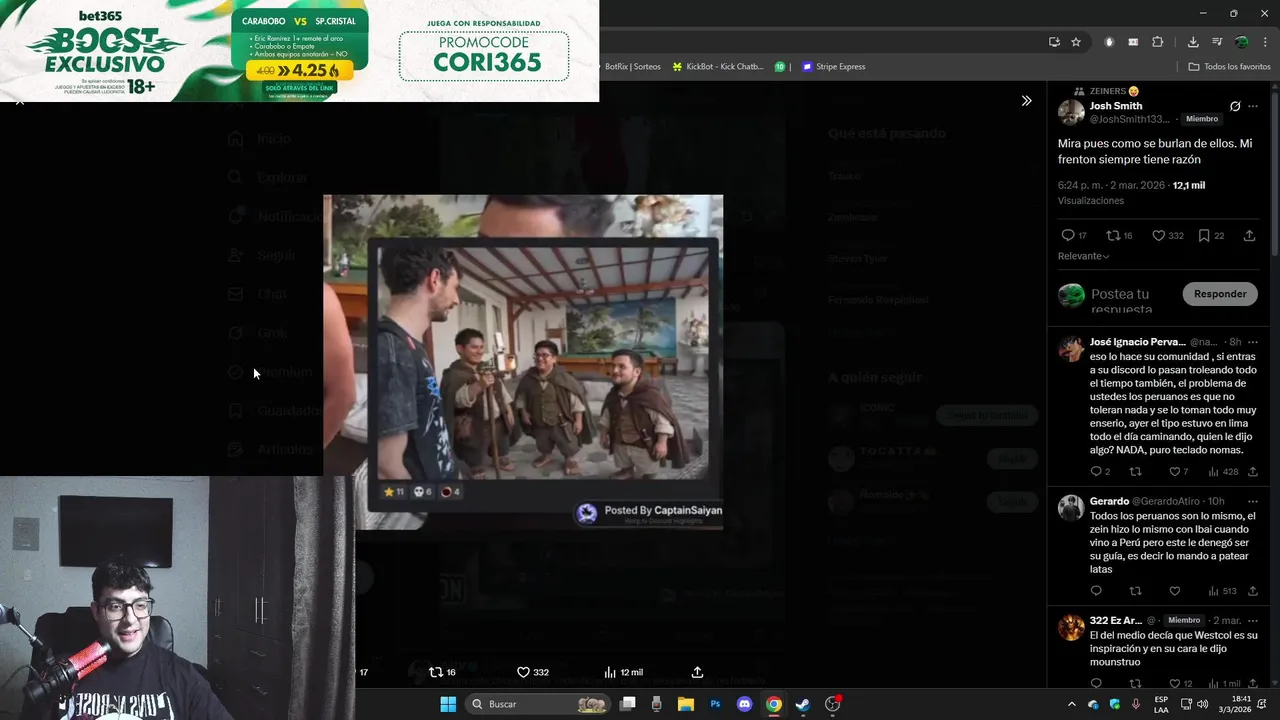Click the Responder button
This screenshot has width=1280, height=720.
(1220, 294)
